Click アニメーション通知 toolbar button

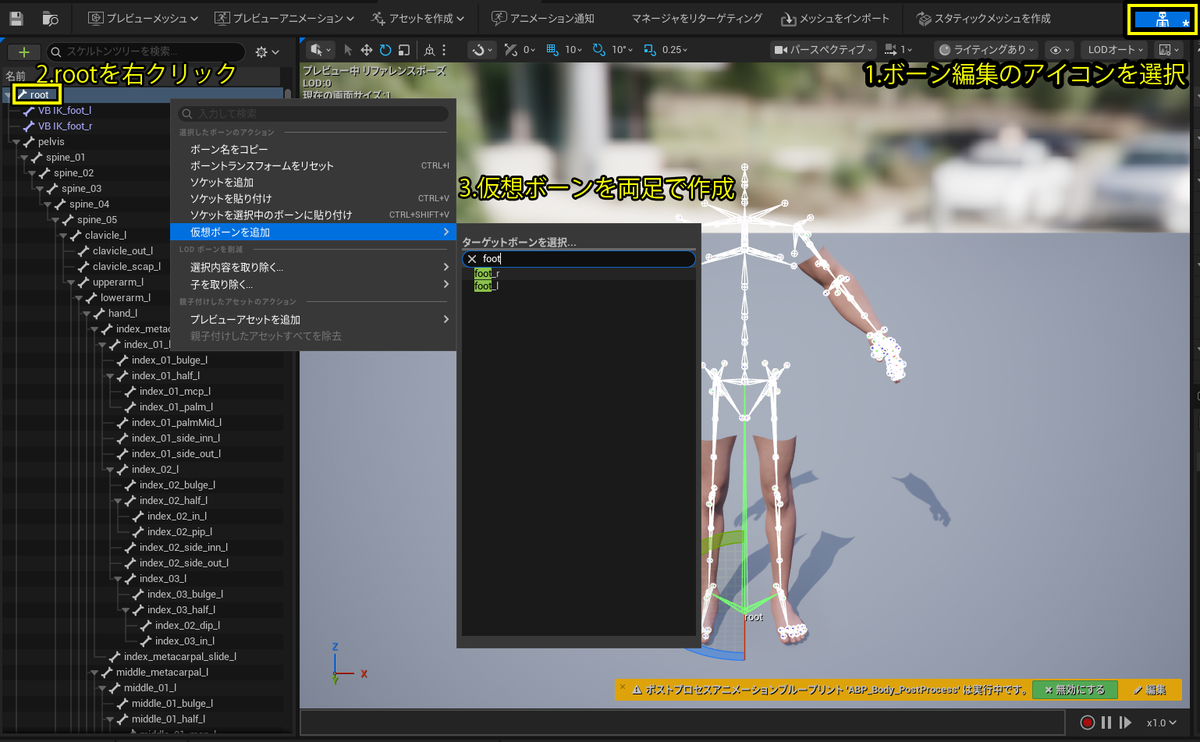click(545, 18)
